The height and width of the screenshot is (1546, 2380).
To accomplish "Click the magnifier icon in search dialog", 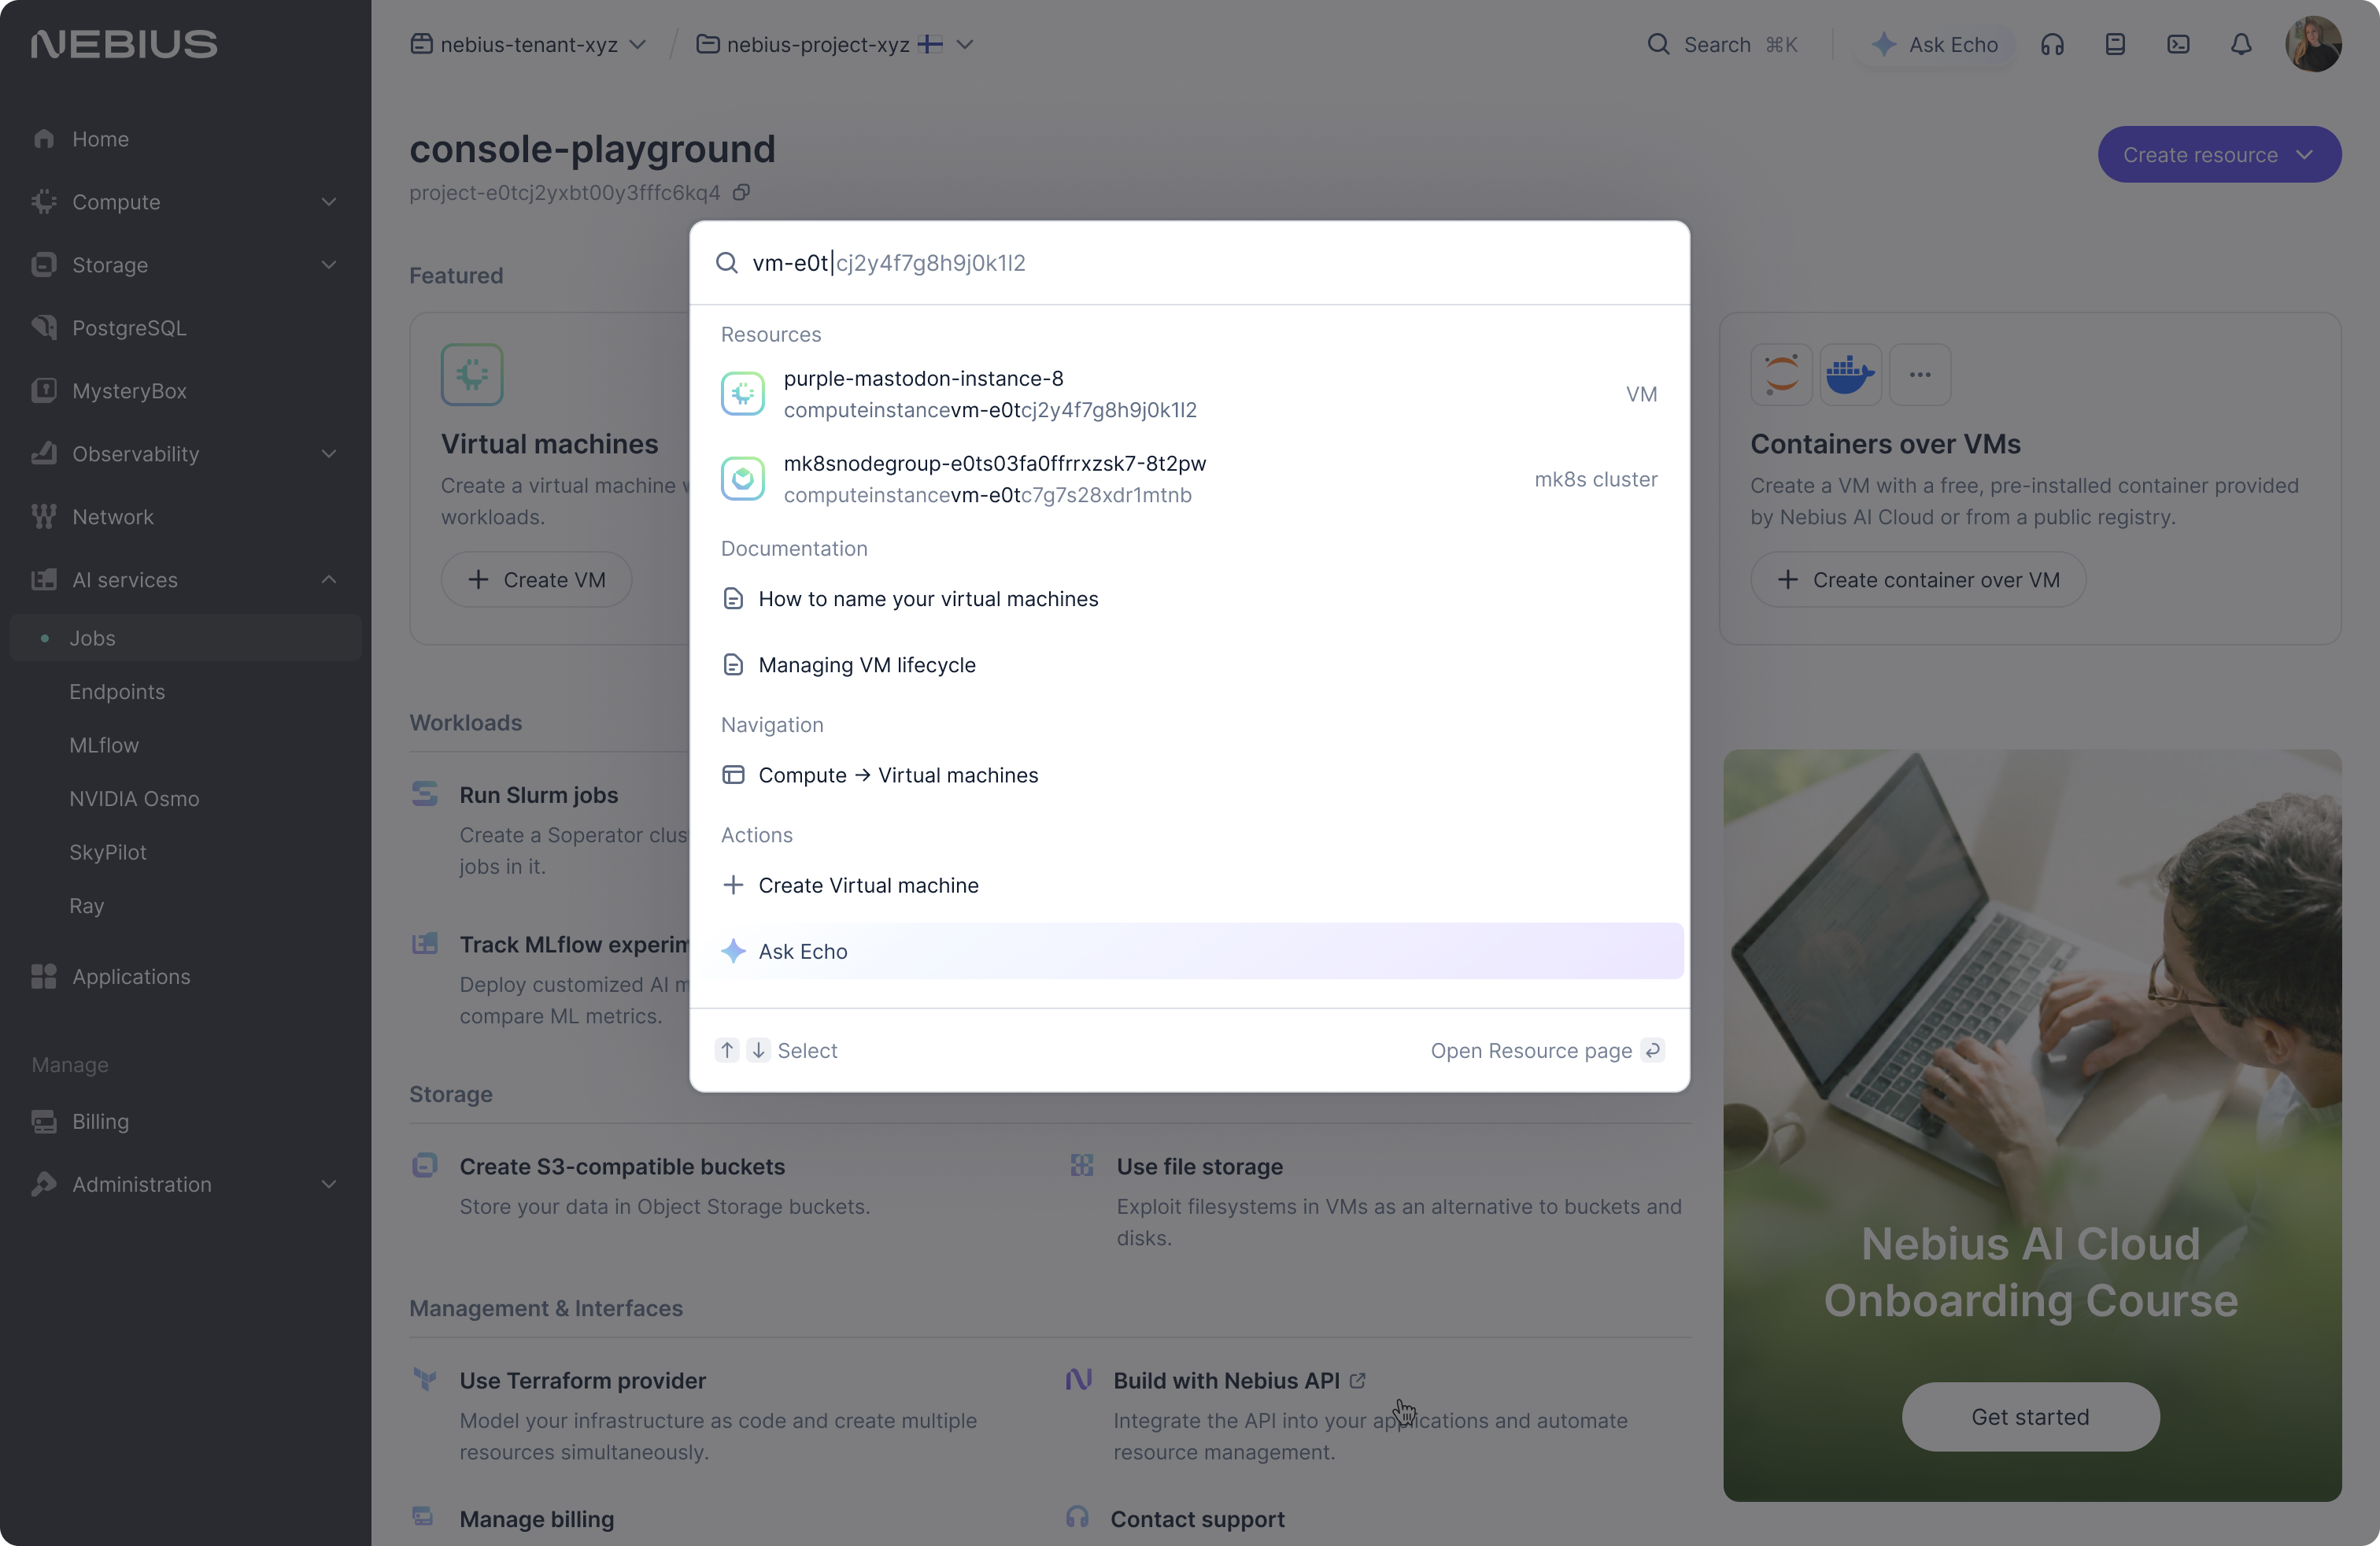I will 727,263.
